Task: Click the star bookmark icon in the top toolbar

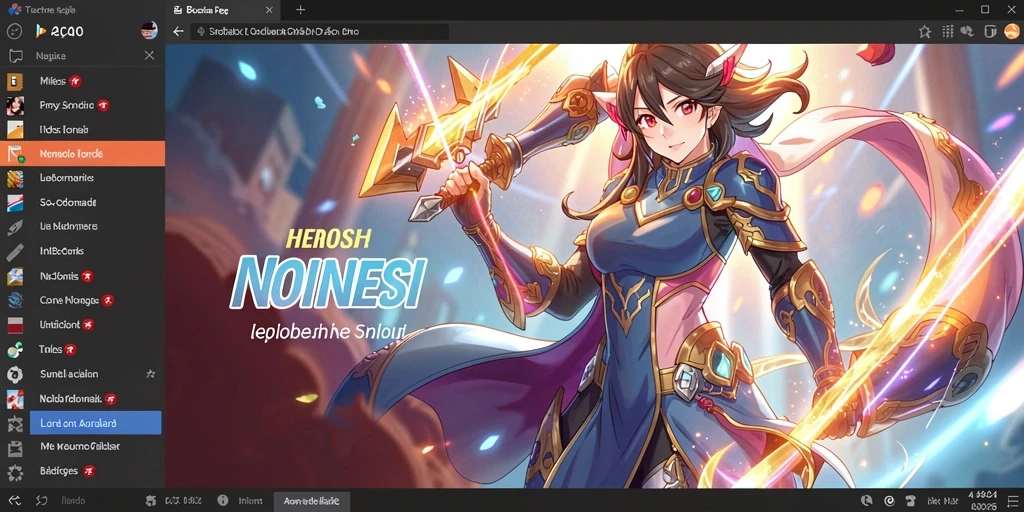Action: pyautogui.click(x=925, y=31)
